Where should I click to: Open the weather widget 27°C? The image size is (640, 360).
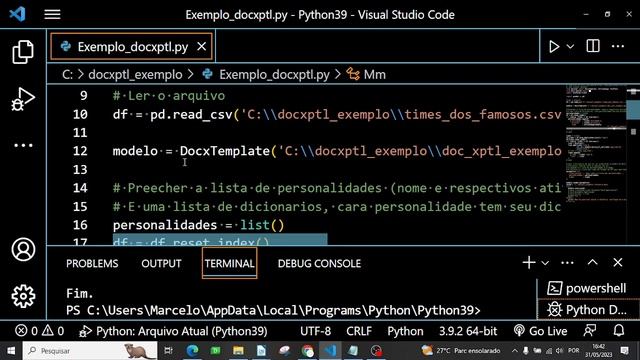pos(462,351)
